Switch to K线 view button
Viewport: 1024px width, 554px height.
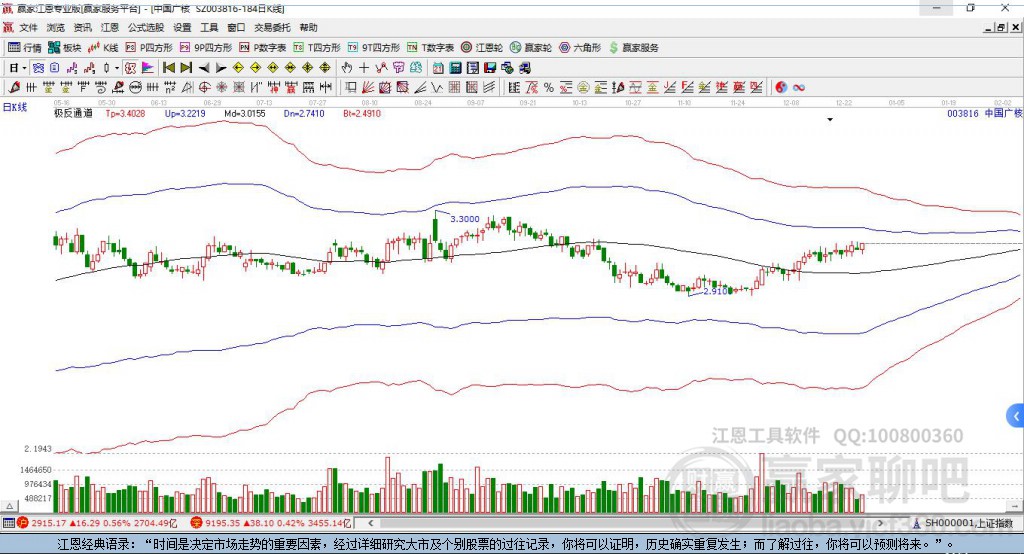103,48
